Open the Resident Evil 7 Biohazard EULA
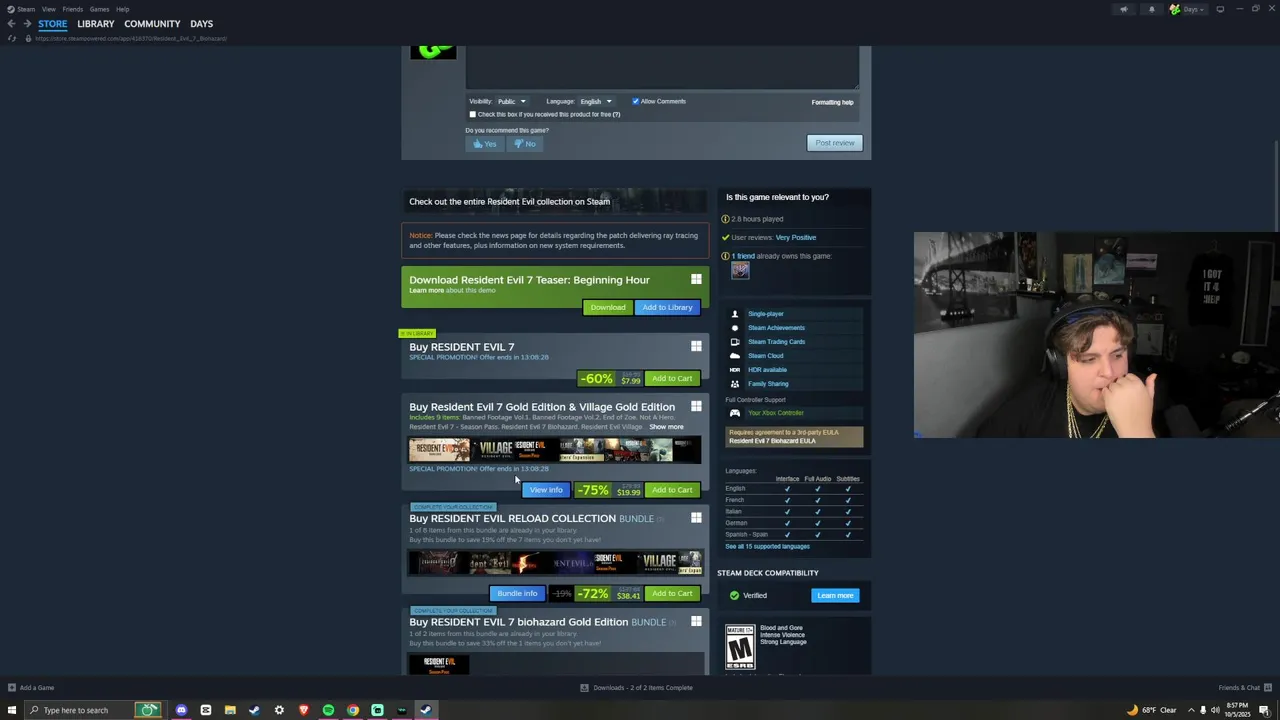The width and height of the screenshot is (1280, 720). tap(772, 441)
